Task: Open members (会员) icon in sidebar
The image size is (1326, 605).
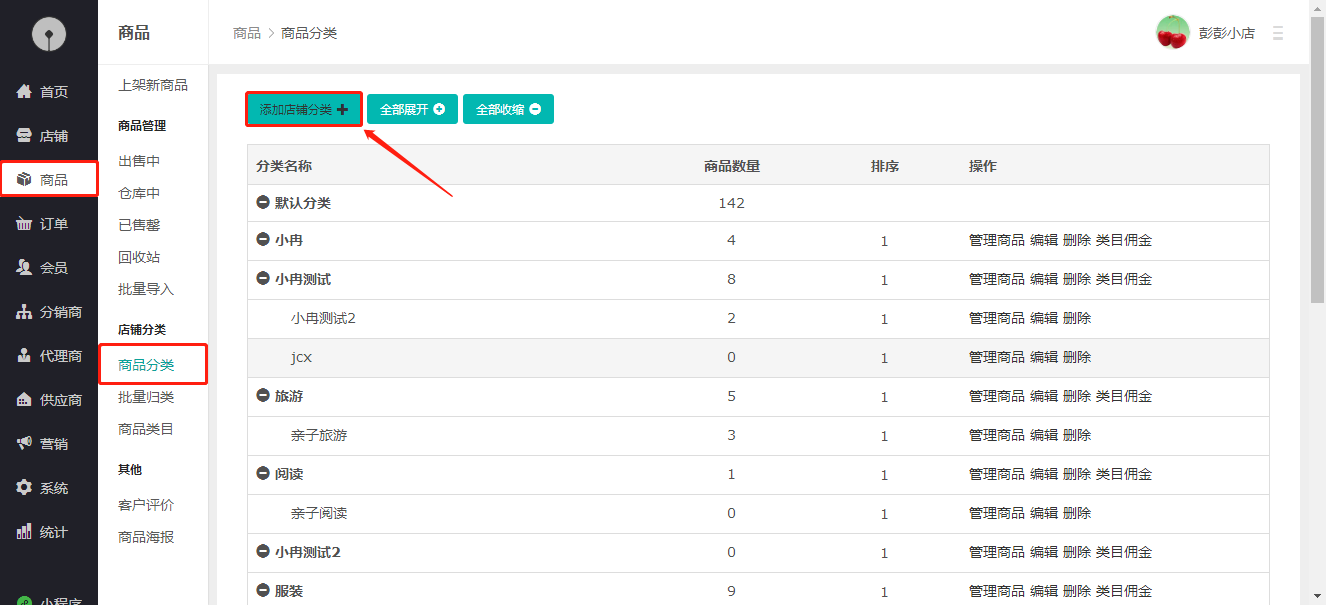Action: point(25,268)
